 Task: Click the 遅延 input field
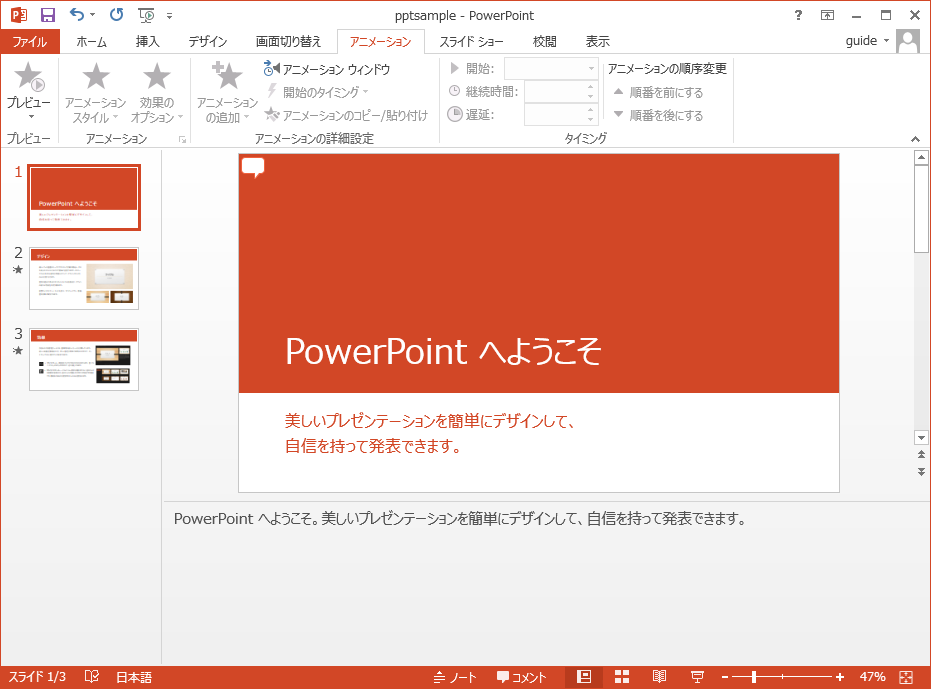(555, 115)
